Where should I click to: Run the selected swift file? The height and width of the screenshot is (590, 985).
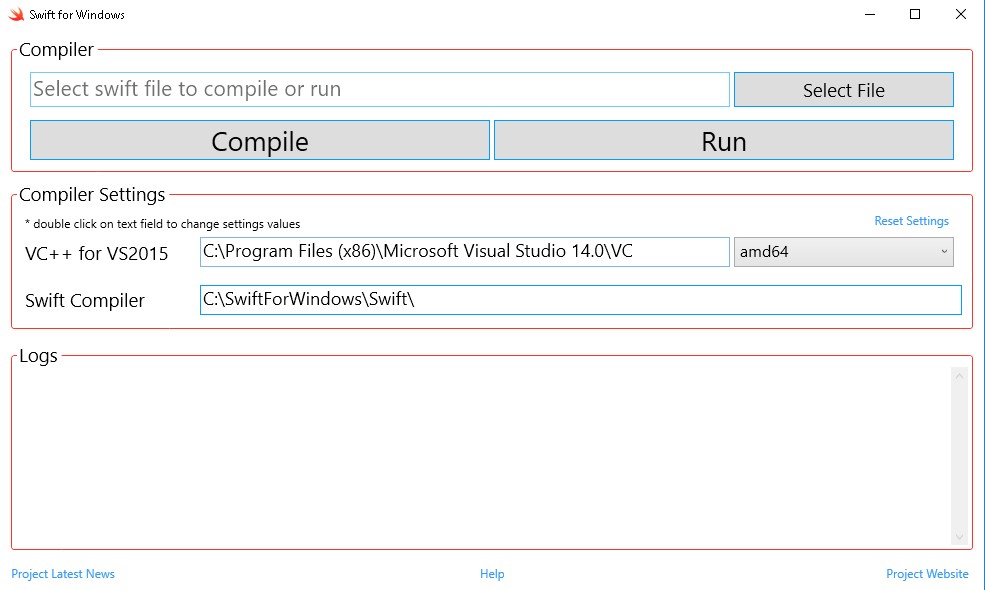[x=724, y=140]
